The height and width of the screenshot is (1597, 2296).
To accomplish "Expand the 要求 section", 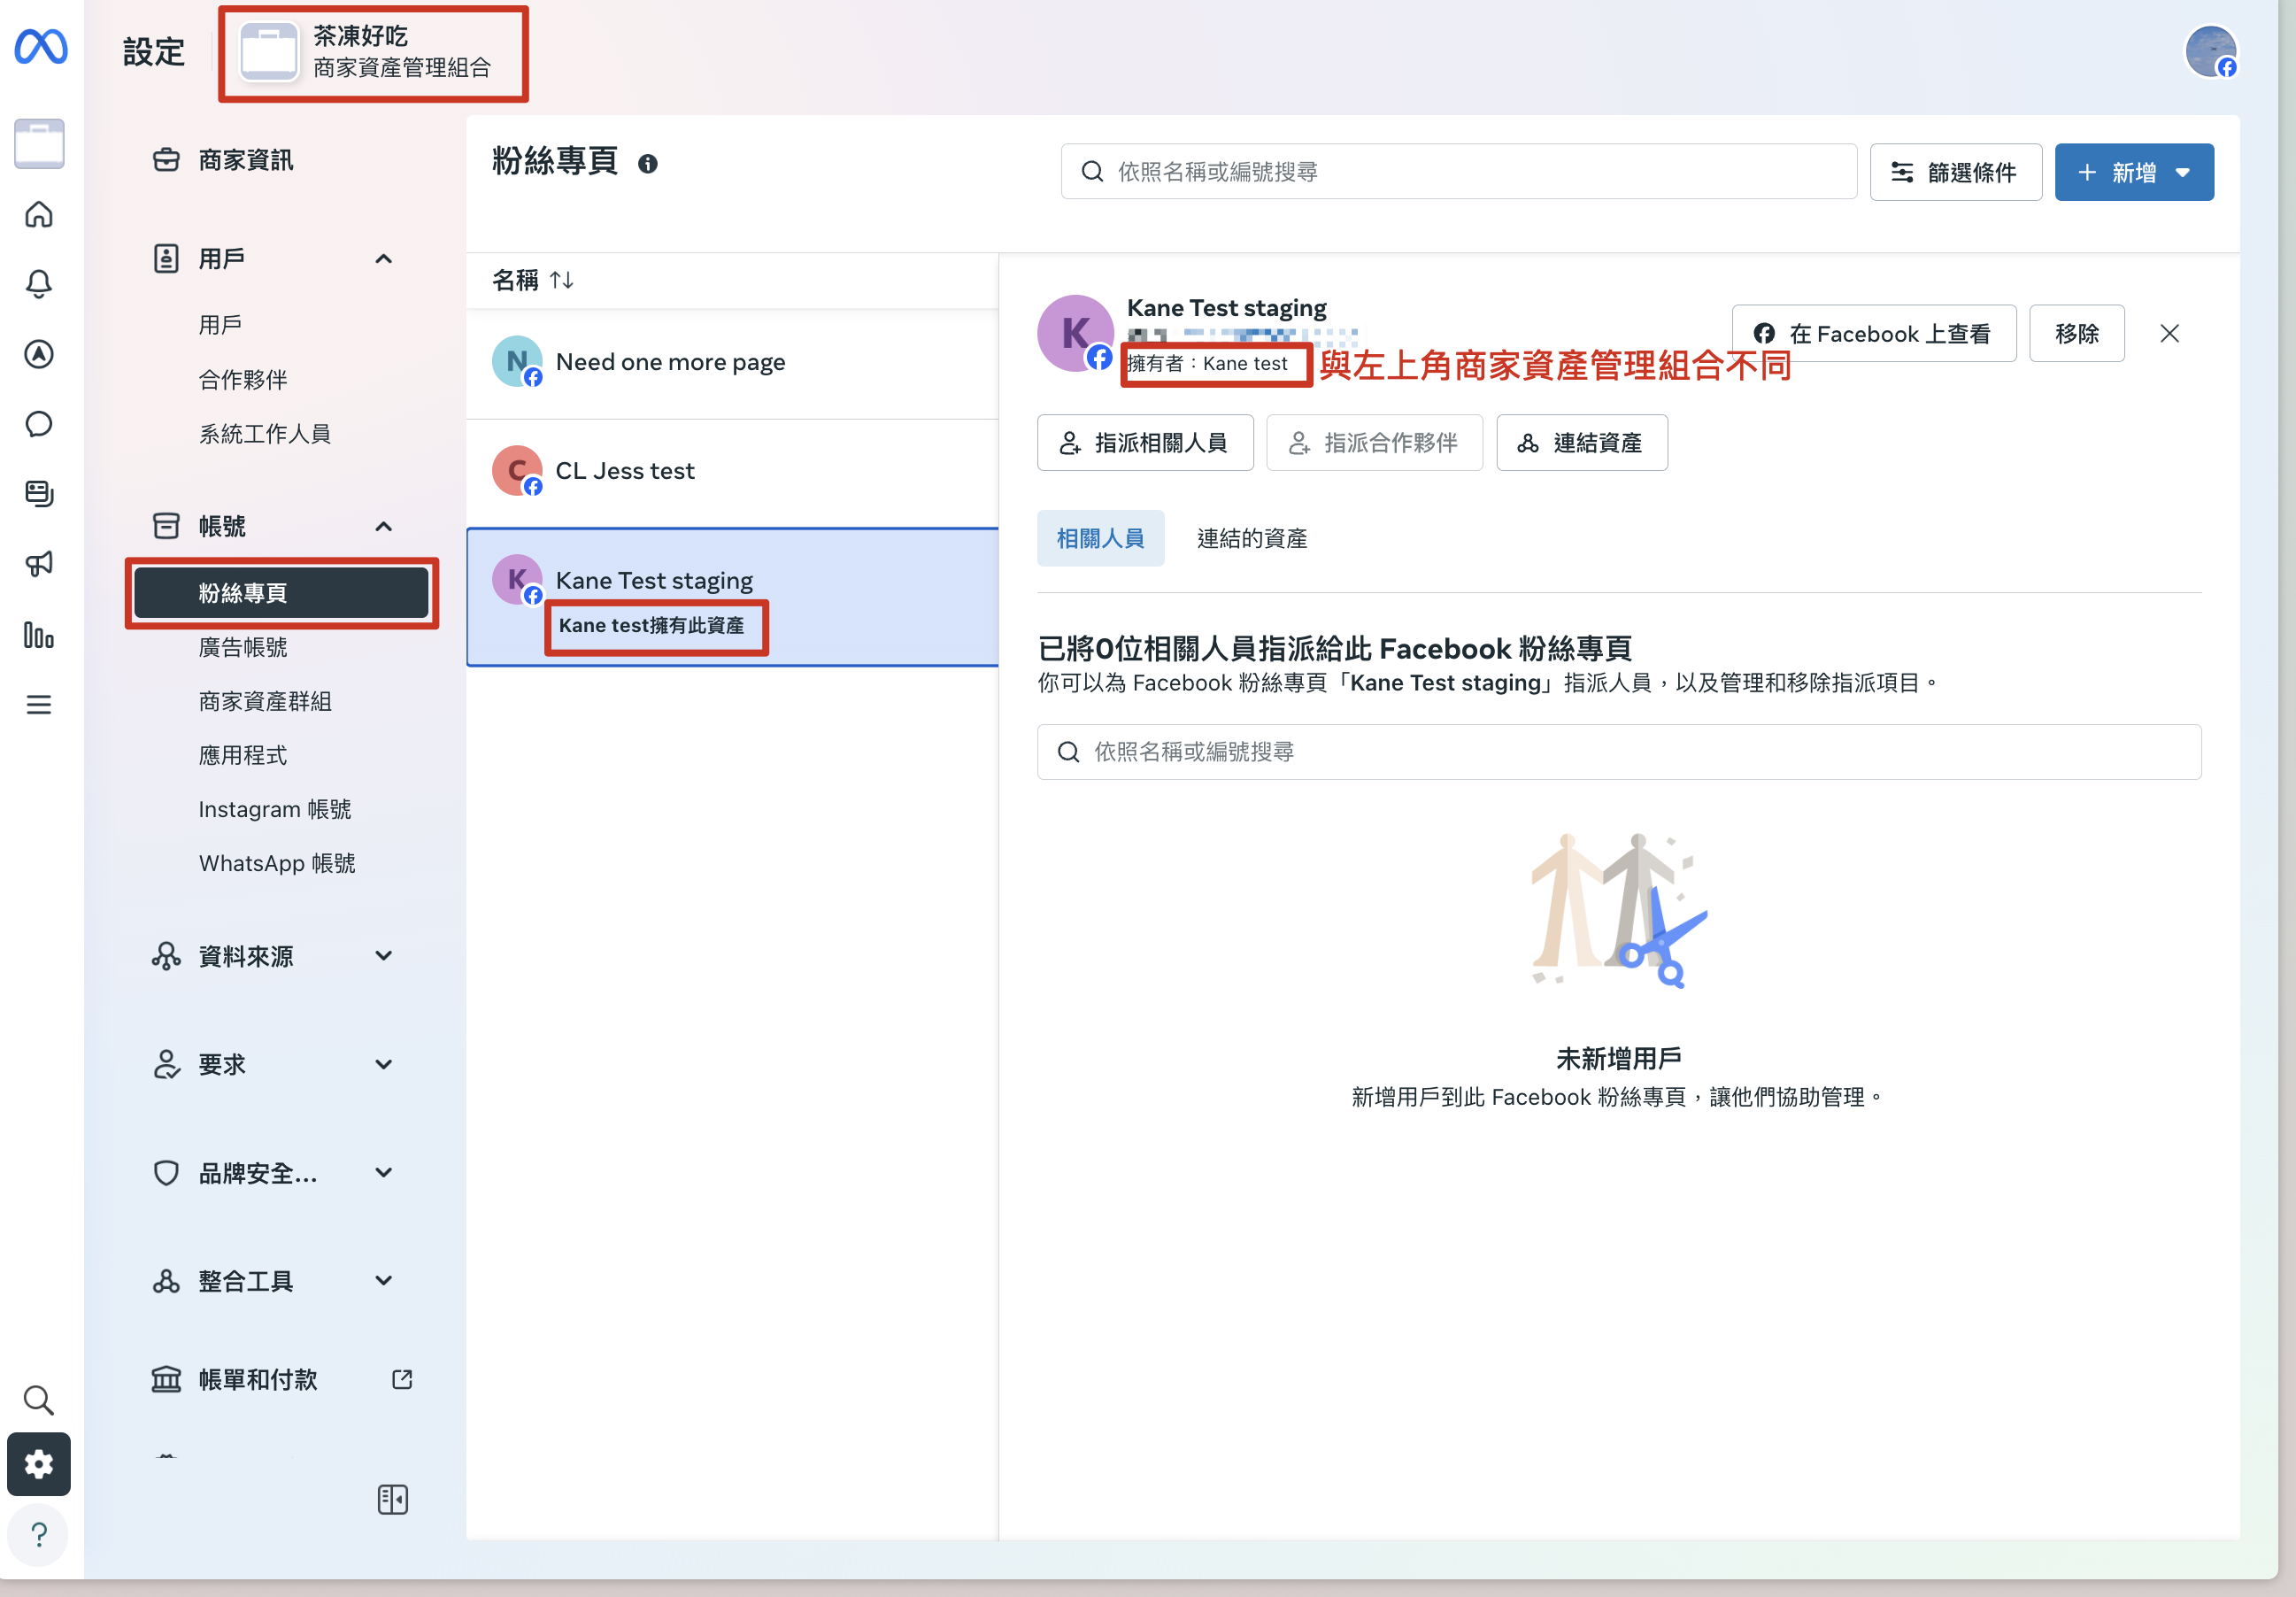I will [272, 1065].
